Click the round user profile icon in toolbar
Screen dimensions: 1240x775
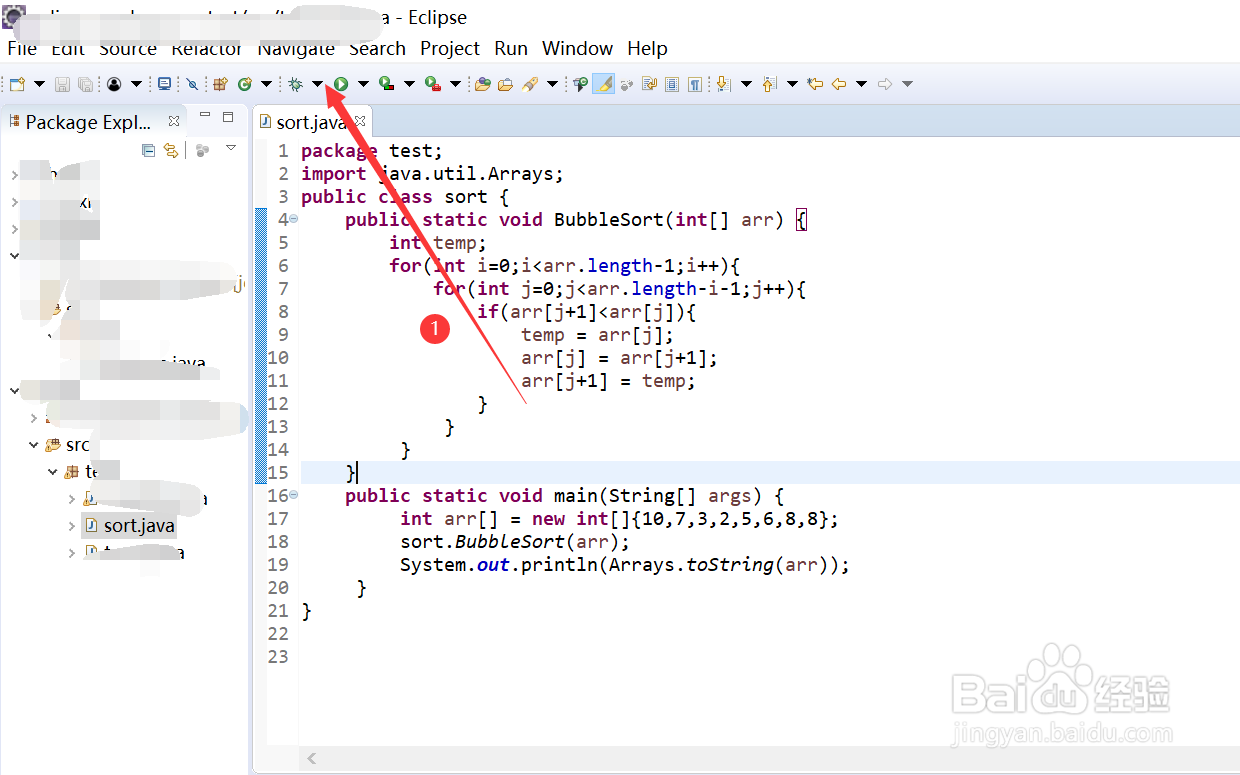pyautogui.click(x=114, y=84)
